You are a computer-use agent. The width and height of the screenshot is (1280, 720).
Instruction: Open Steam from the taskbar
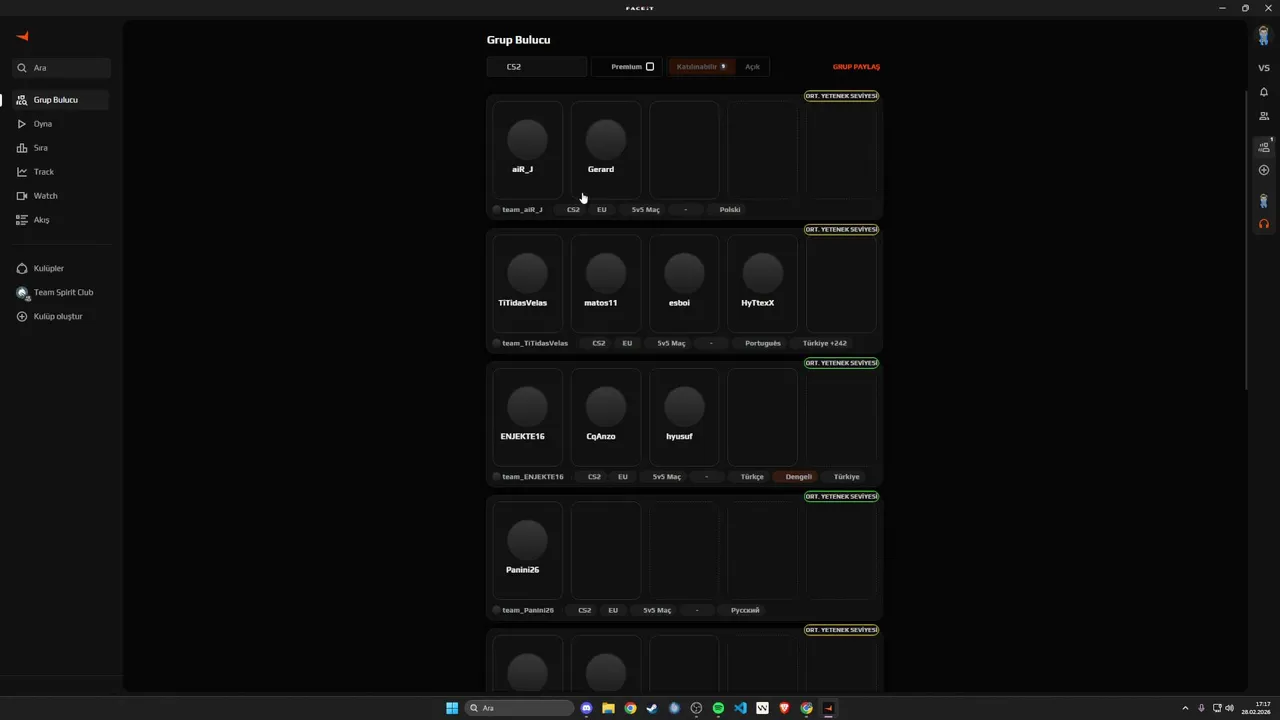(652, 708)
